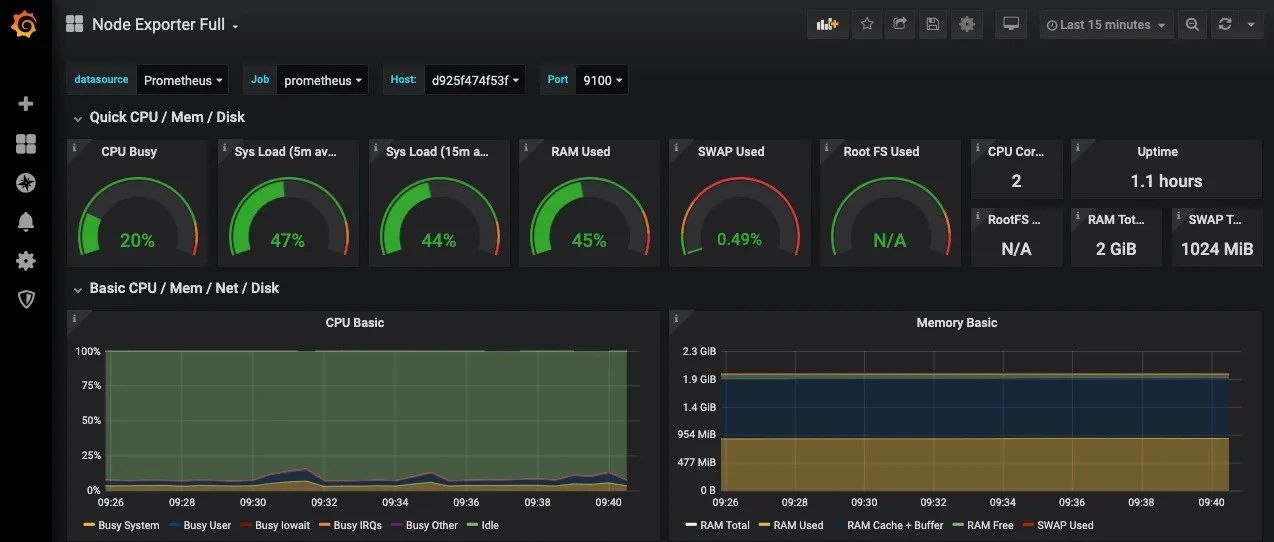Open the Last 15 minutes time picker

coord(1106,25)
